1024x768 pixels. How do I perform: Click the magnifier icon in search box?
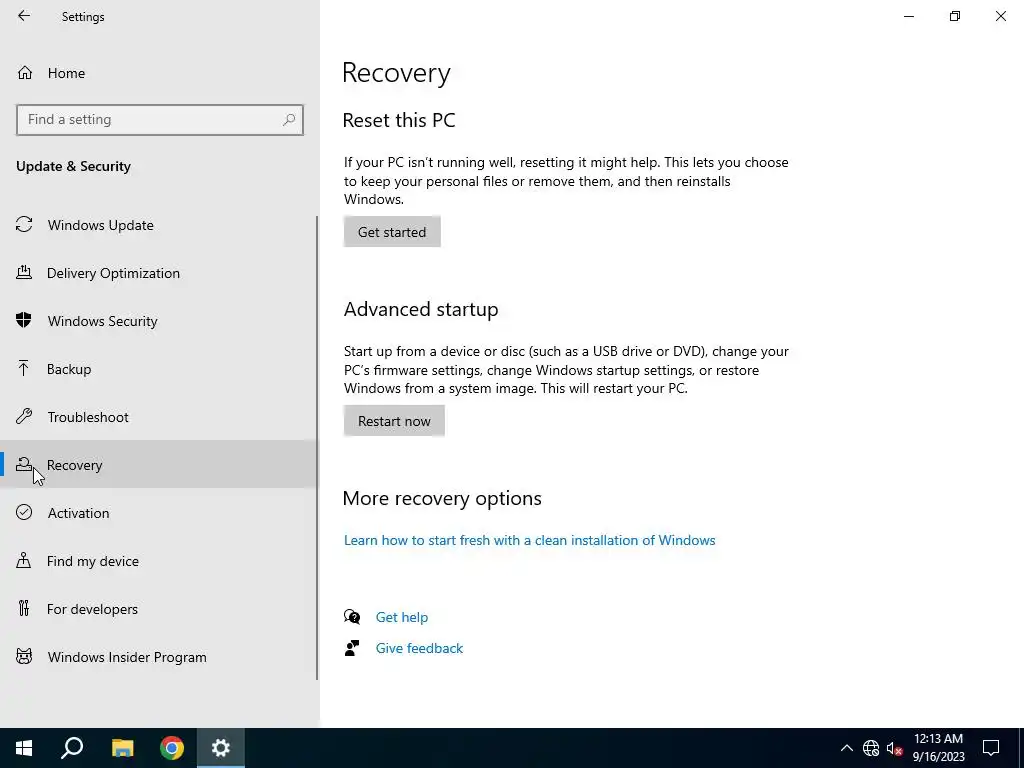pyautogui.click(x=289, y=120)
